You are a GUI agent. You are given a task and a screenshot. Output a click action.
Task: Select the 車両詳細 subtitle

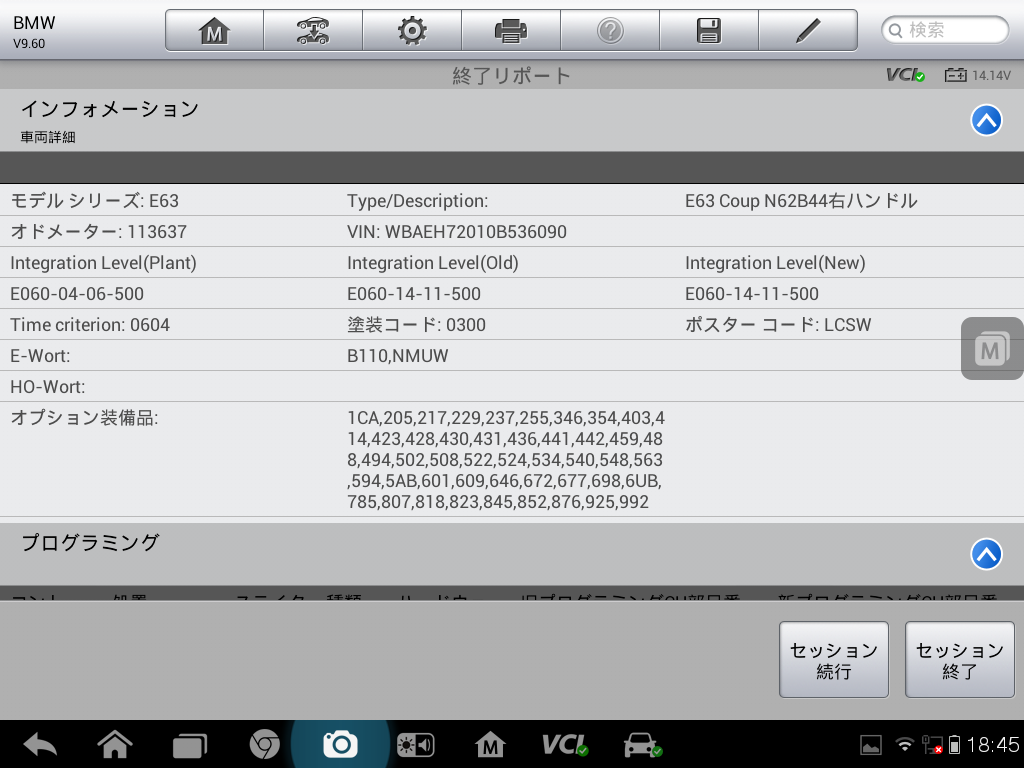tap(48, 137)
